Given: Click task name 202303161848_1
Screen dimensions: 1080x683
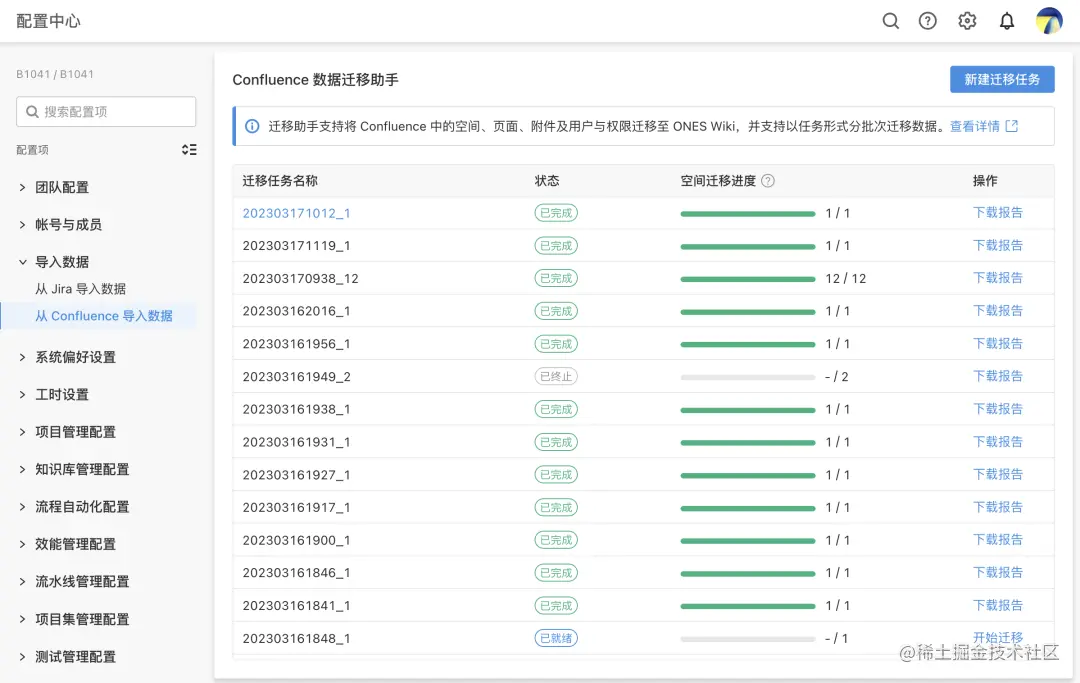Looking at the screenshot, I should click(296, 639).
